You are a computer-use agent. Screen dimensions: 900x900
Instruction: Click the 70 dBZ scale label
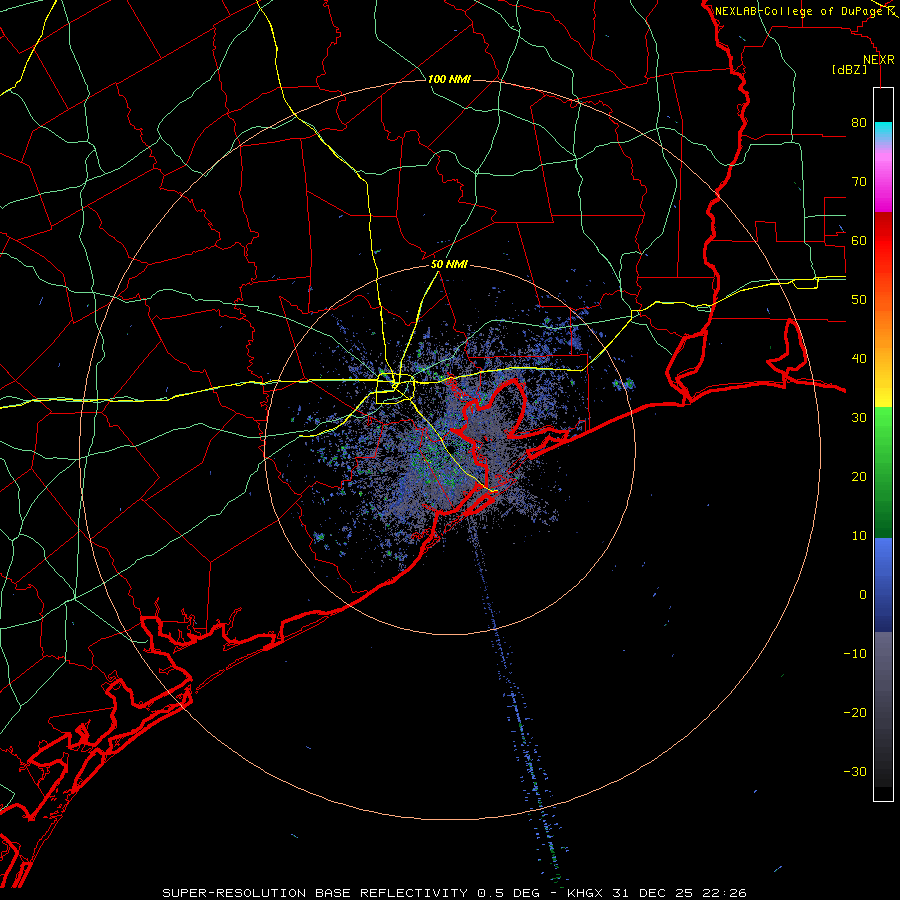coord(859,182)
